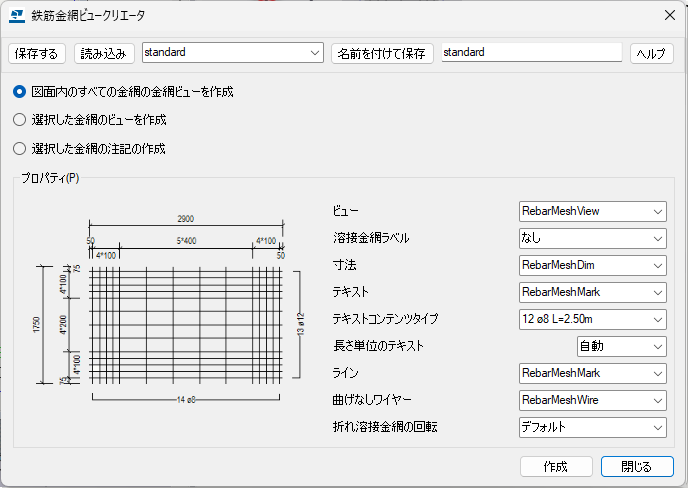Viewport: 688px width, 488px height.
Task: Expand the 長さ単位のテキスト dropdown
Action: click(621, 346)
